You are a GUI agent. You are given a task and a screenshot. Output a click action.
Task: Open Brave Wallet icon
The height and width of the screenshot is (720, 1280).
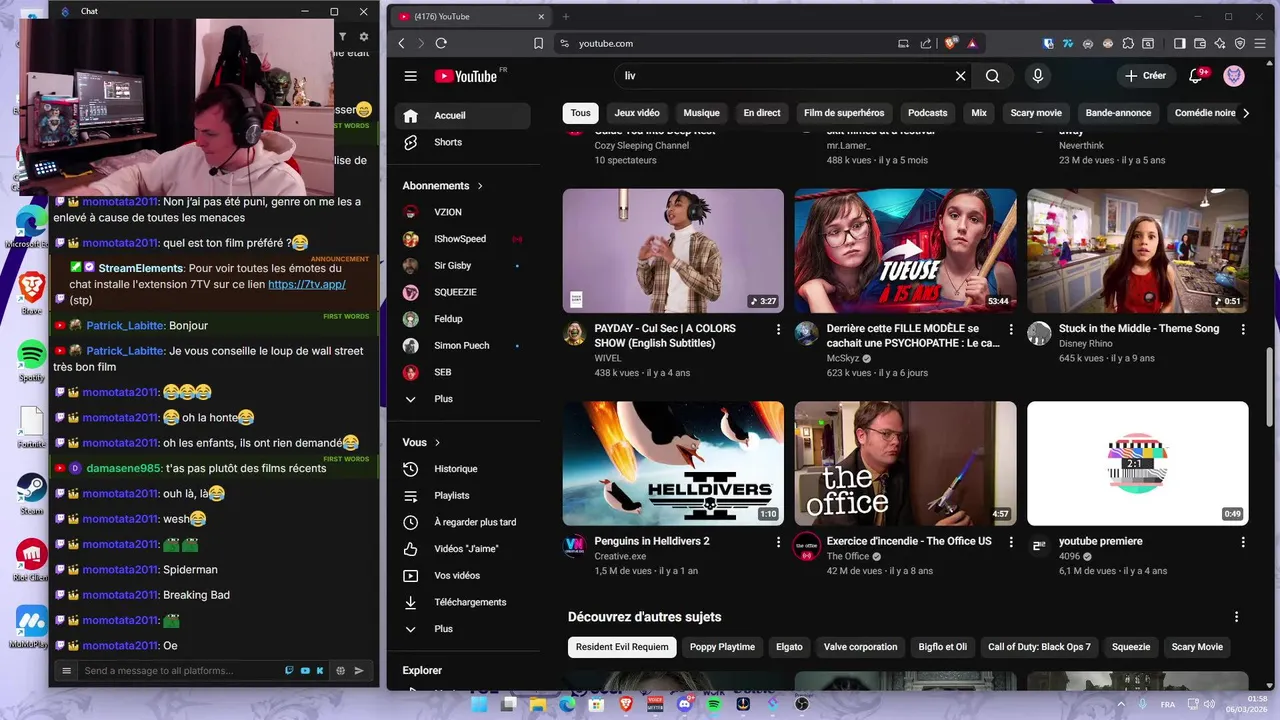tap(1199, 43)
